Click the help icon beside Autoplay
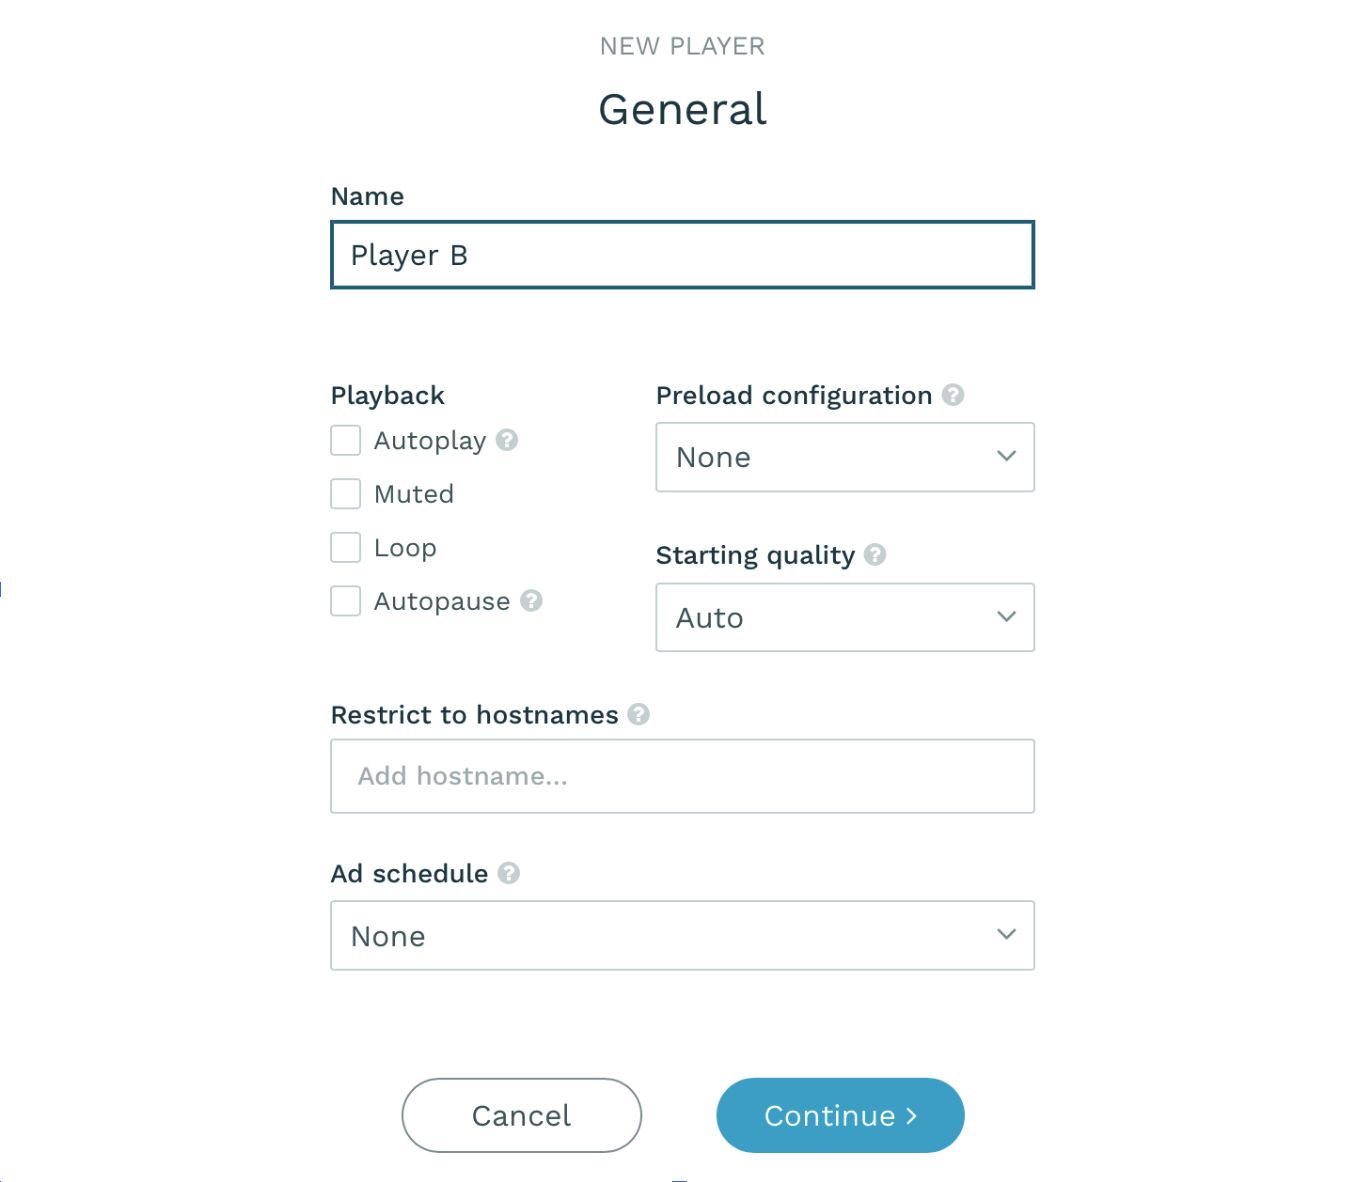This screenshot has width=1356, height=1182. click(x=507, y=440)
